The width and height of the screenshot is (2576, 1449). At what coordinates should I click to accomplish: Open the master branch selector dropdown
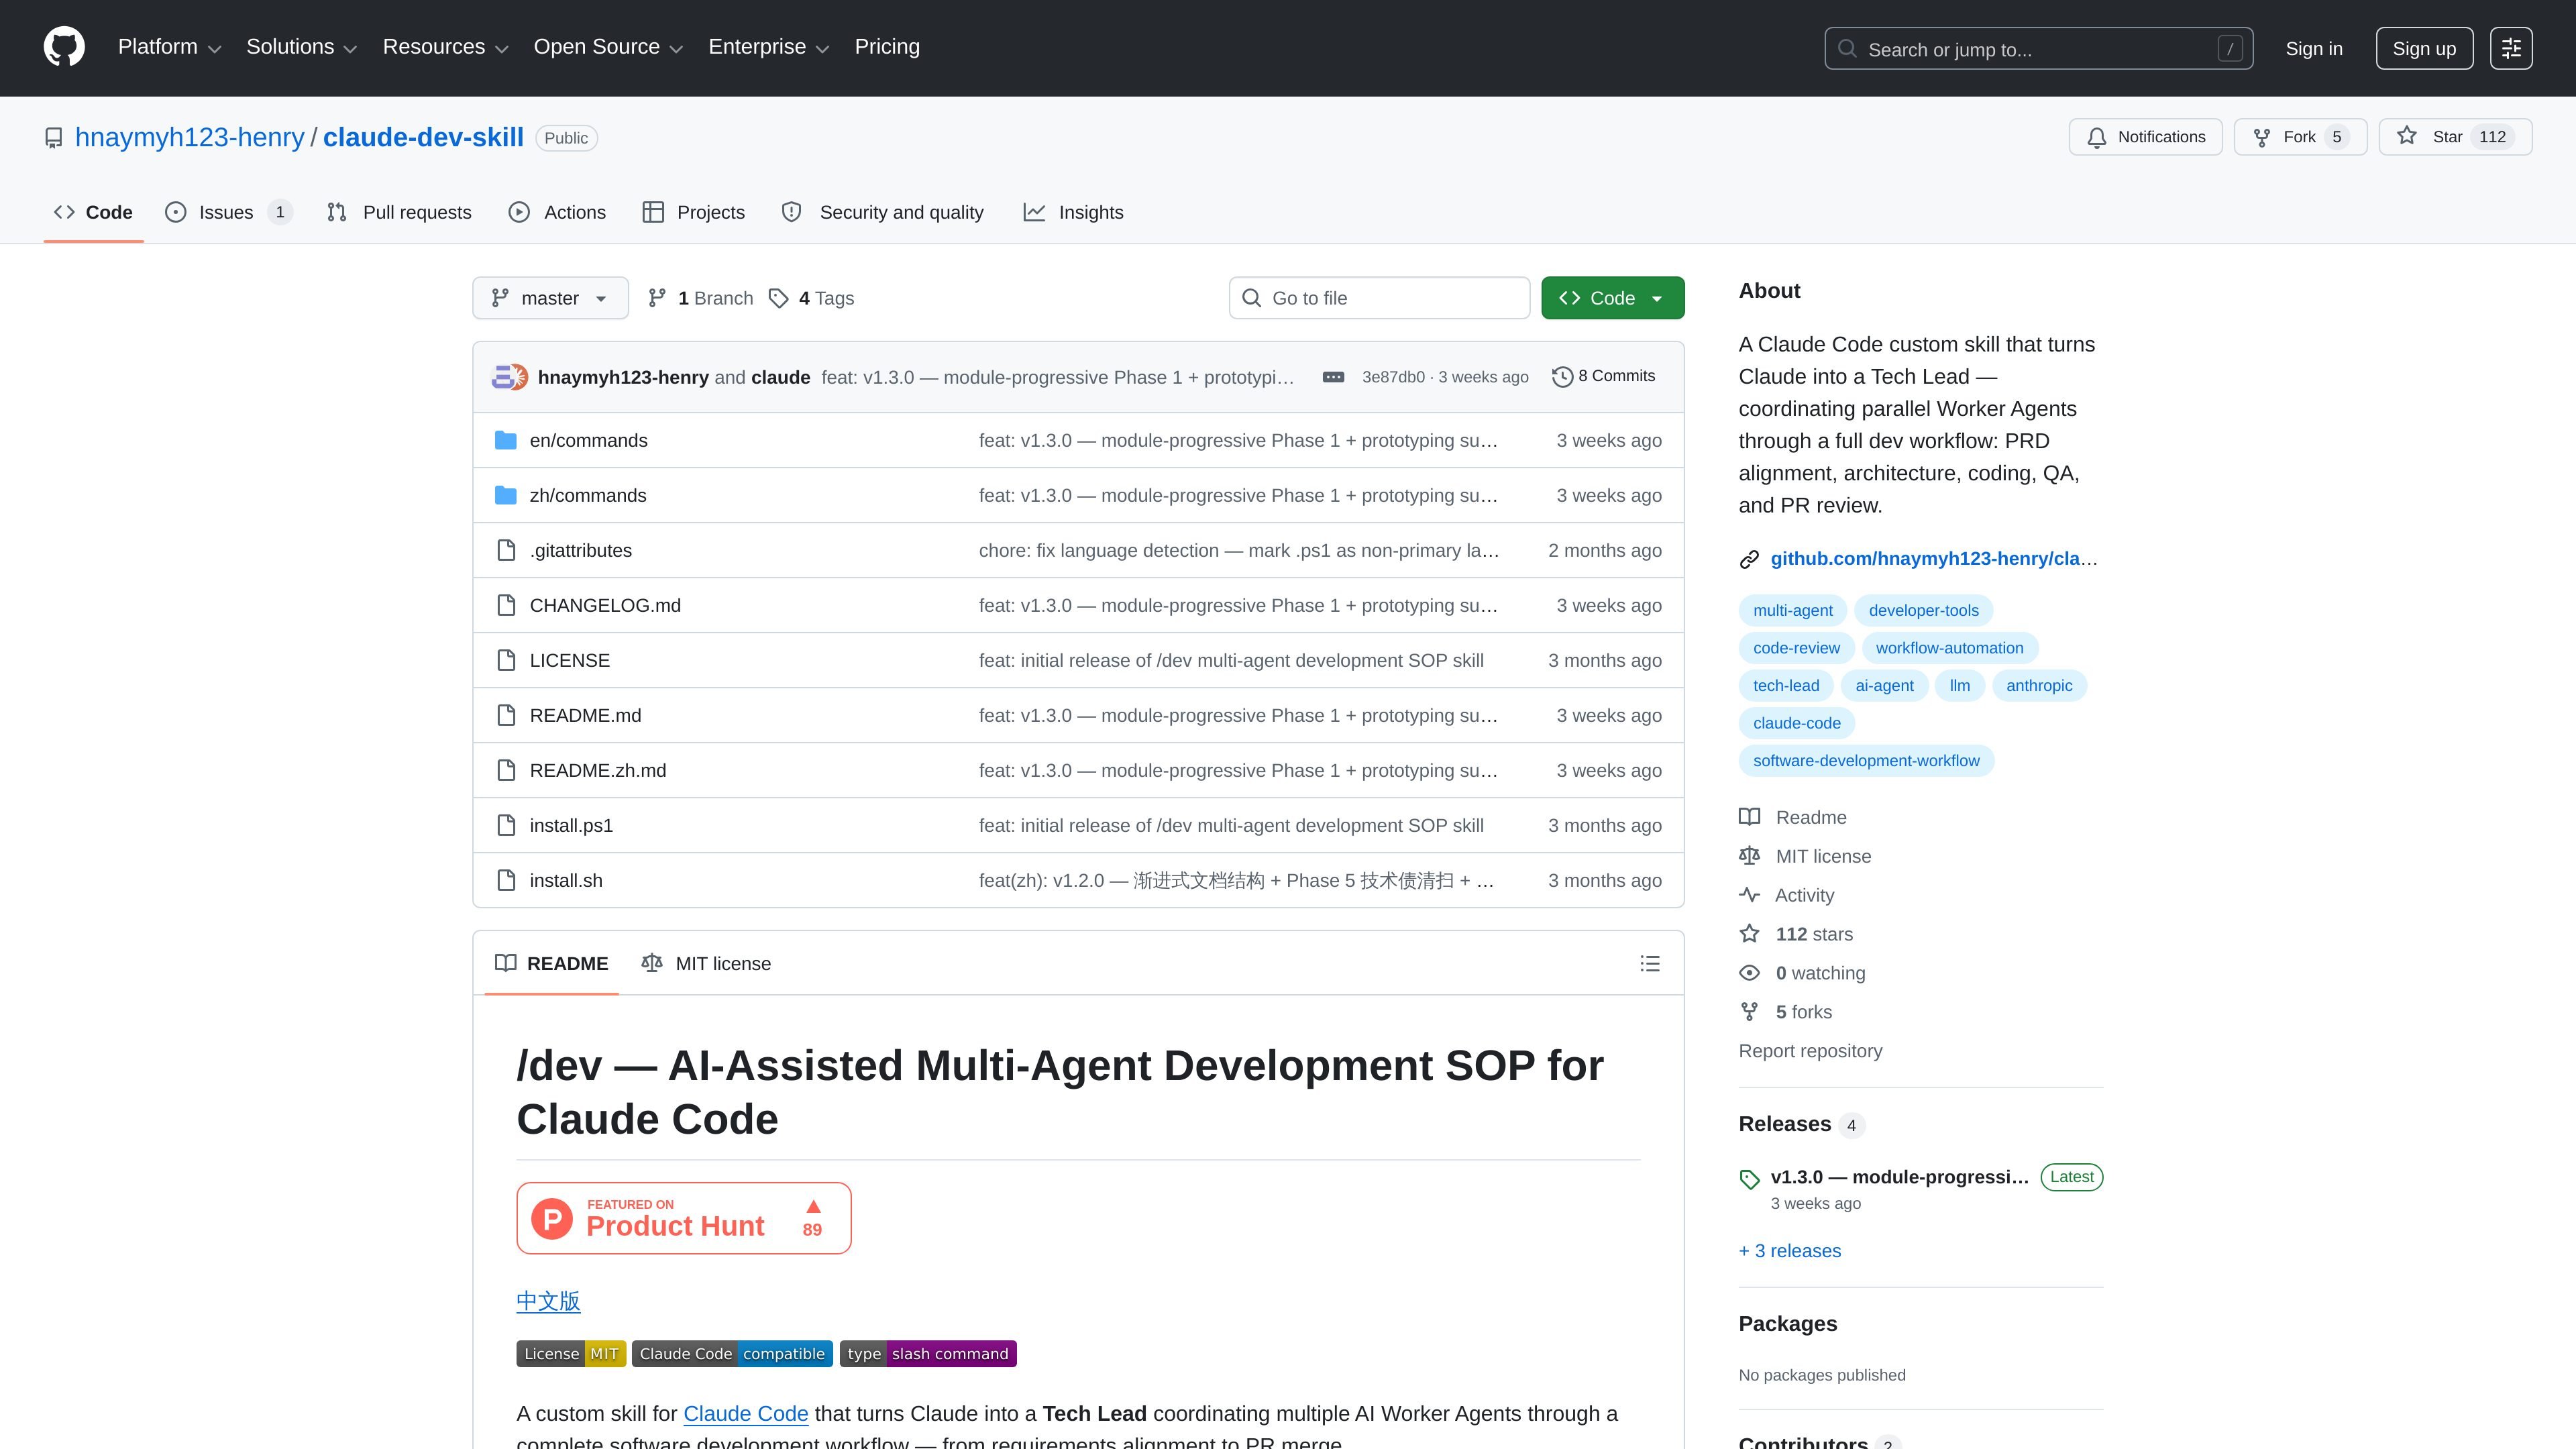click(x=550, y=298)
